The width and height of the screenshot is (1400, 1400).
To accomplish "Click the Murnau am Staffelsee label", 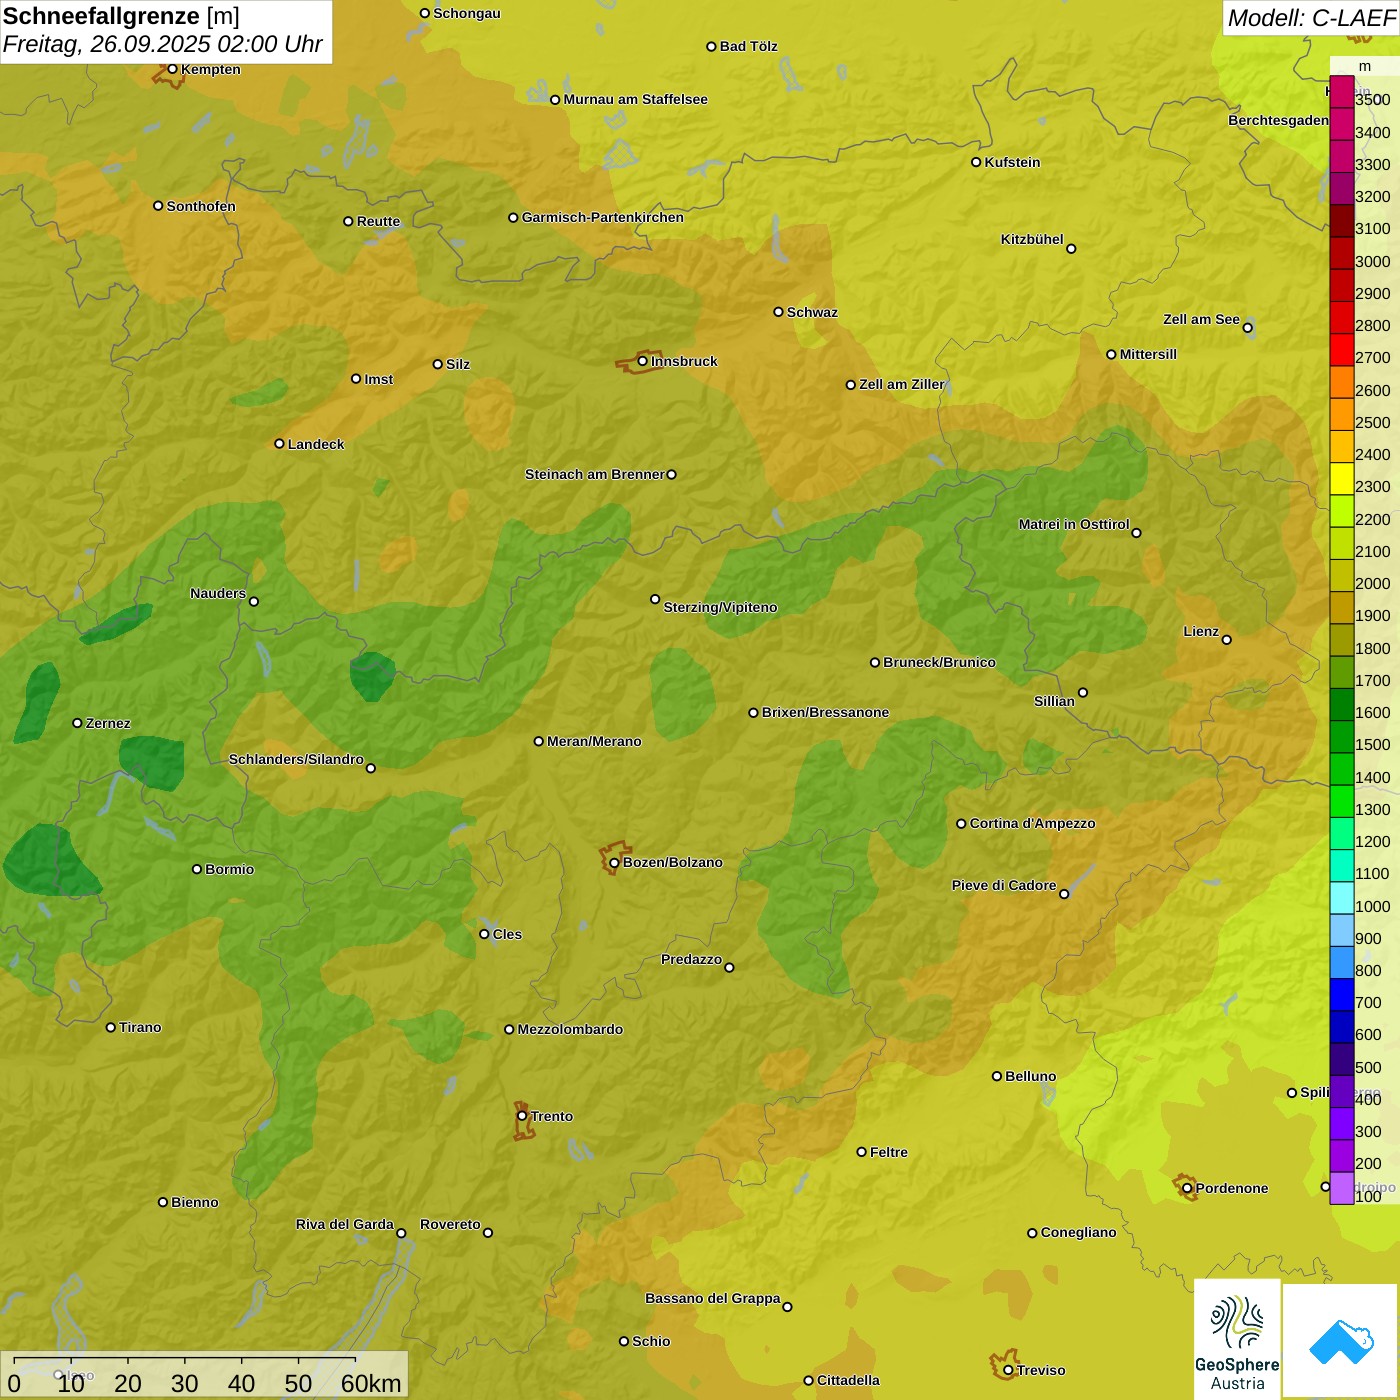I will [x=636, y=99].
